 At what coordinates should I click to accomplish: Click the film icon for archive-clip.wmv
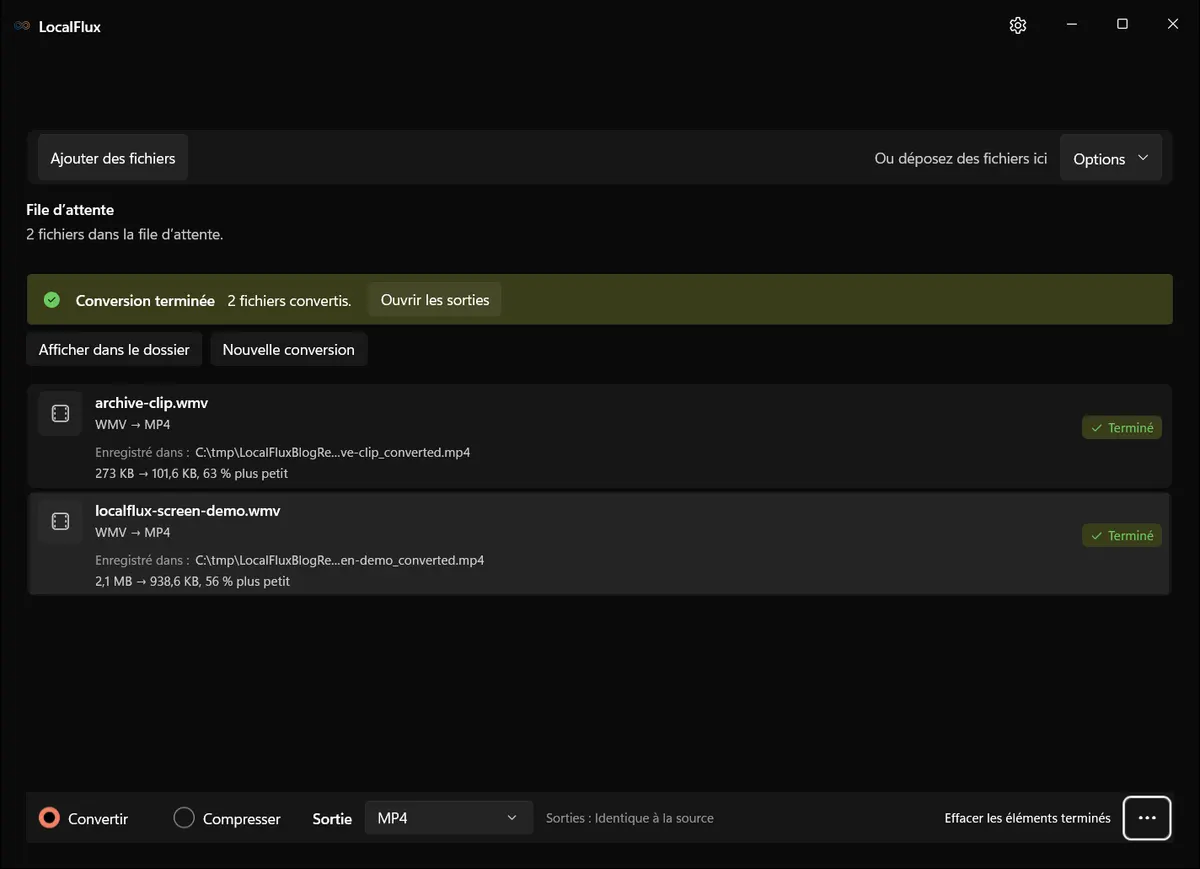pyautogui.click(x=60, y=413)
